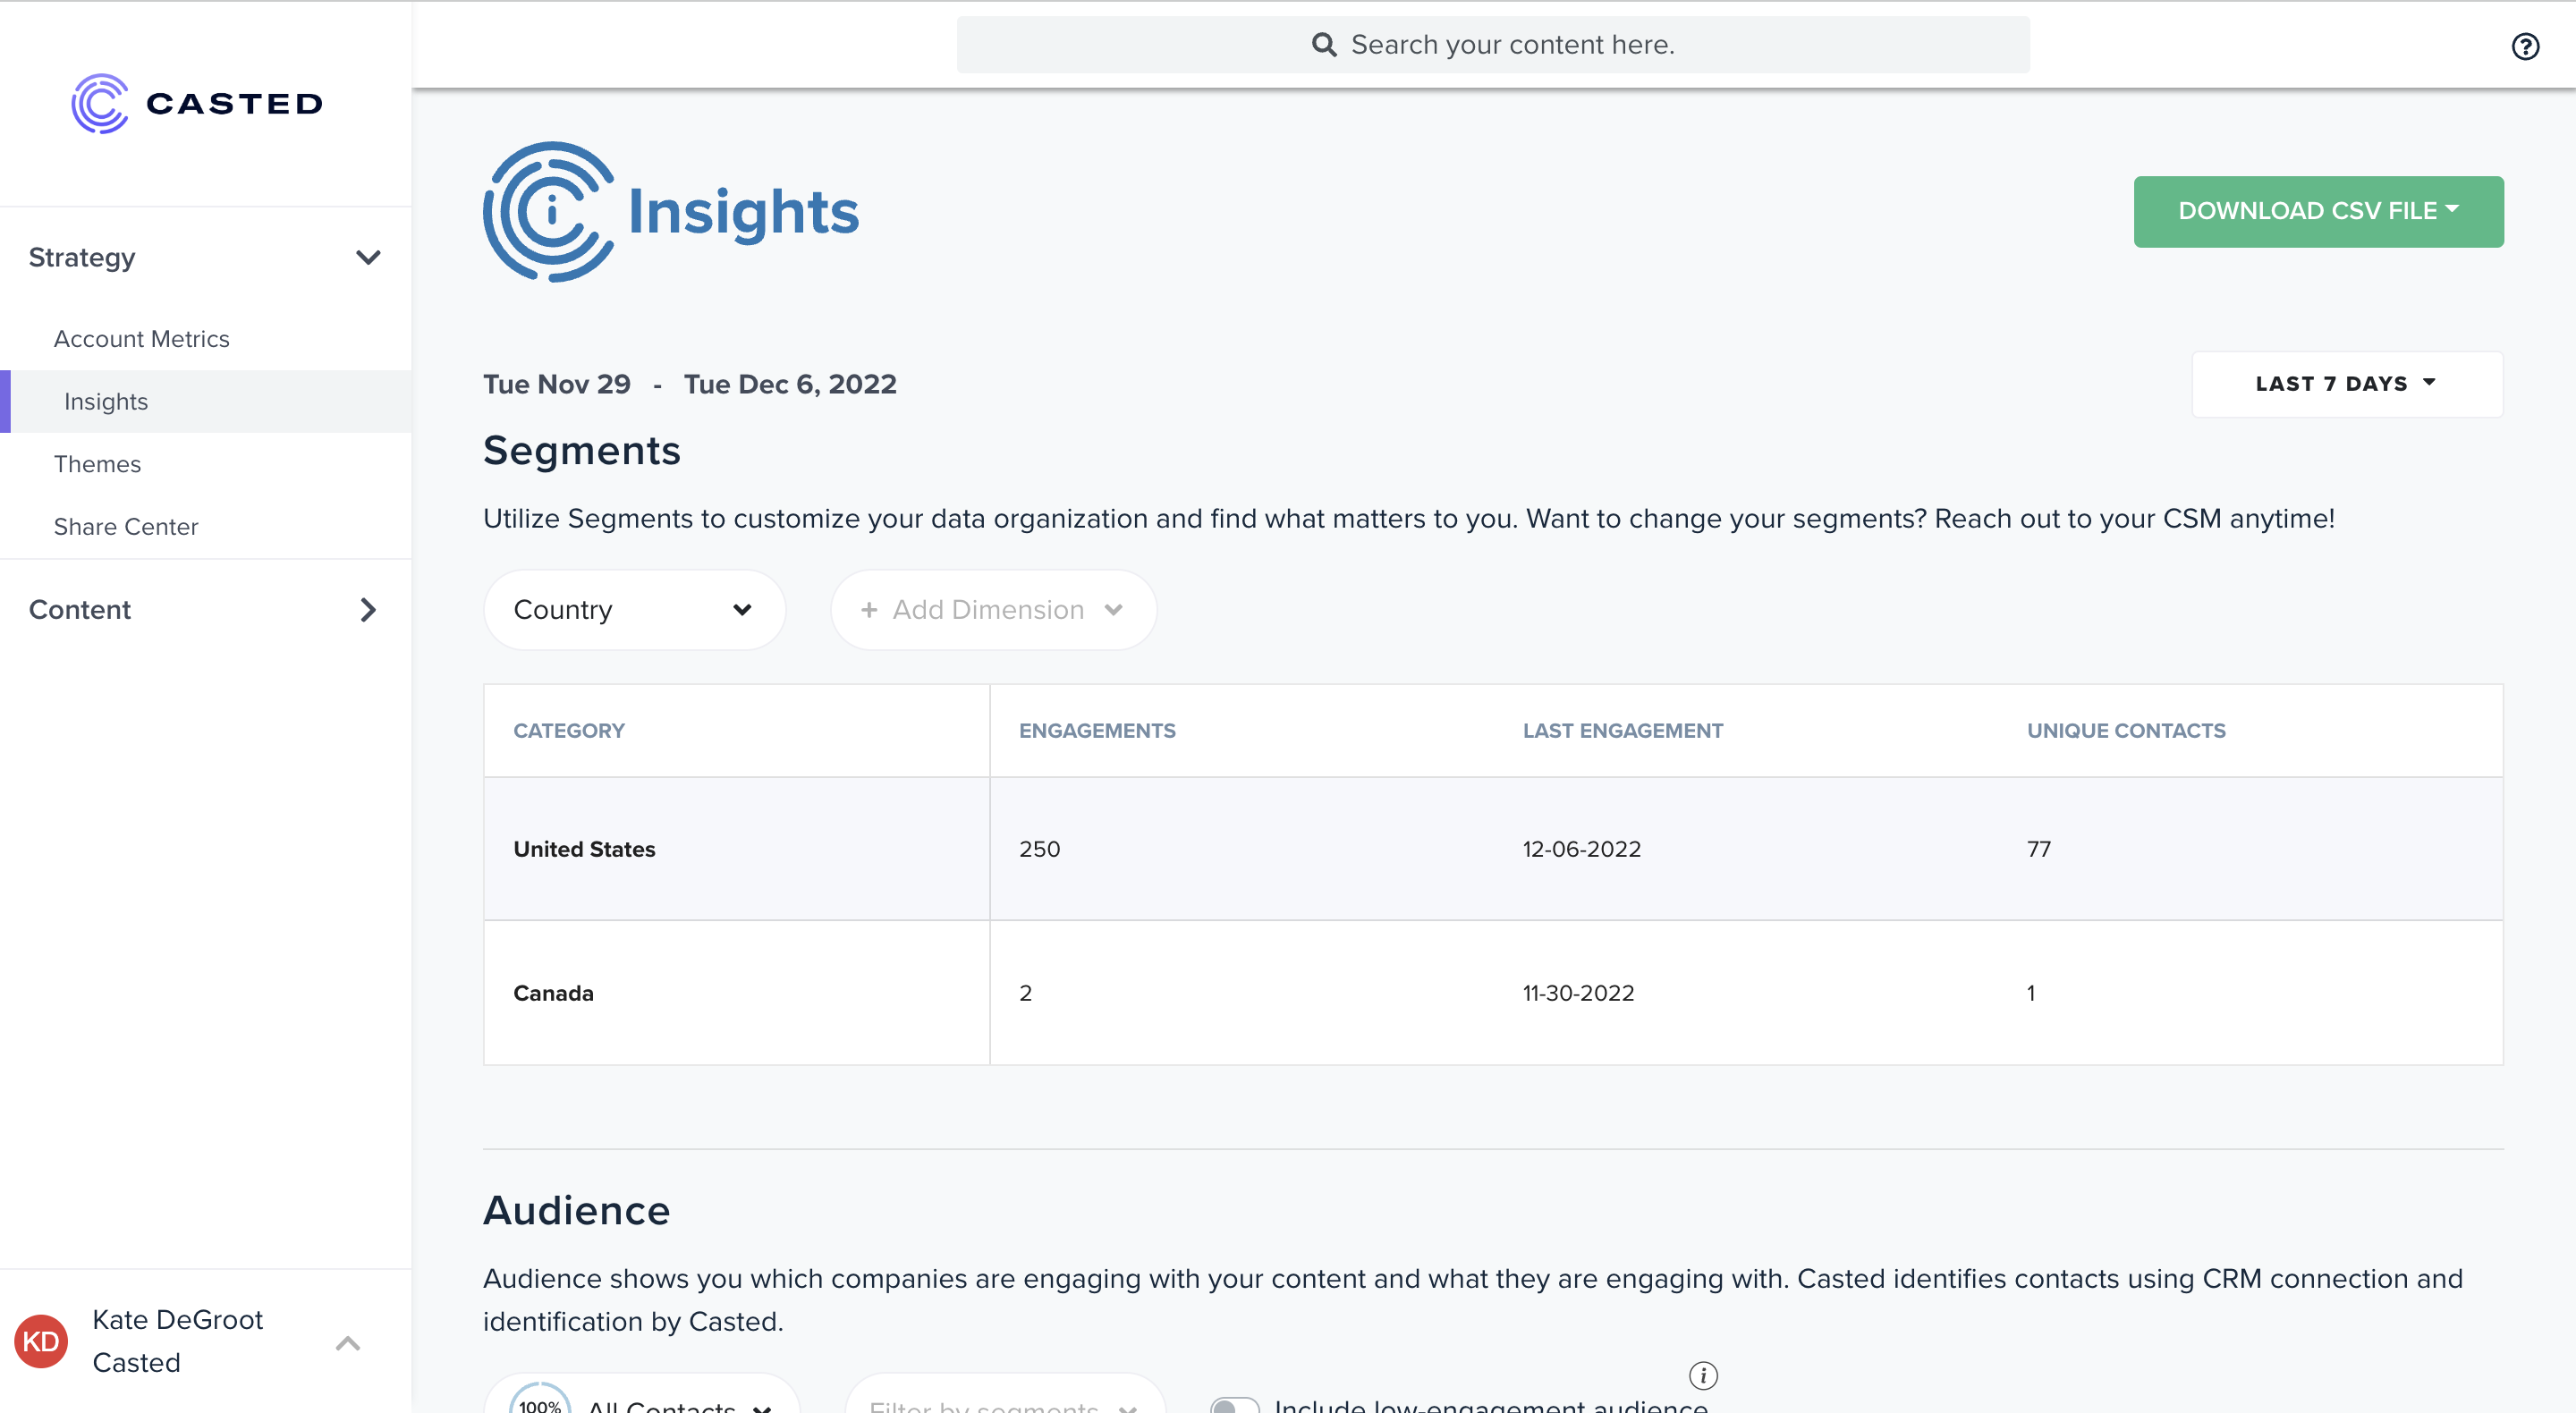Expand the Content section chevron

click(x=368, y=610)
